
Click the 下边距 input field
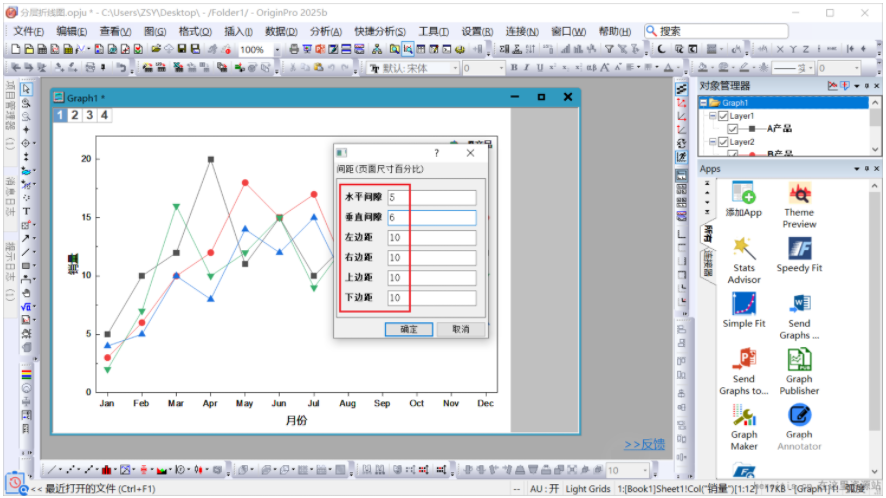tap(432, 298)
